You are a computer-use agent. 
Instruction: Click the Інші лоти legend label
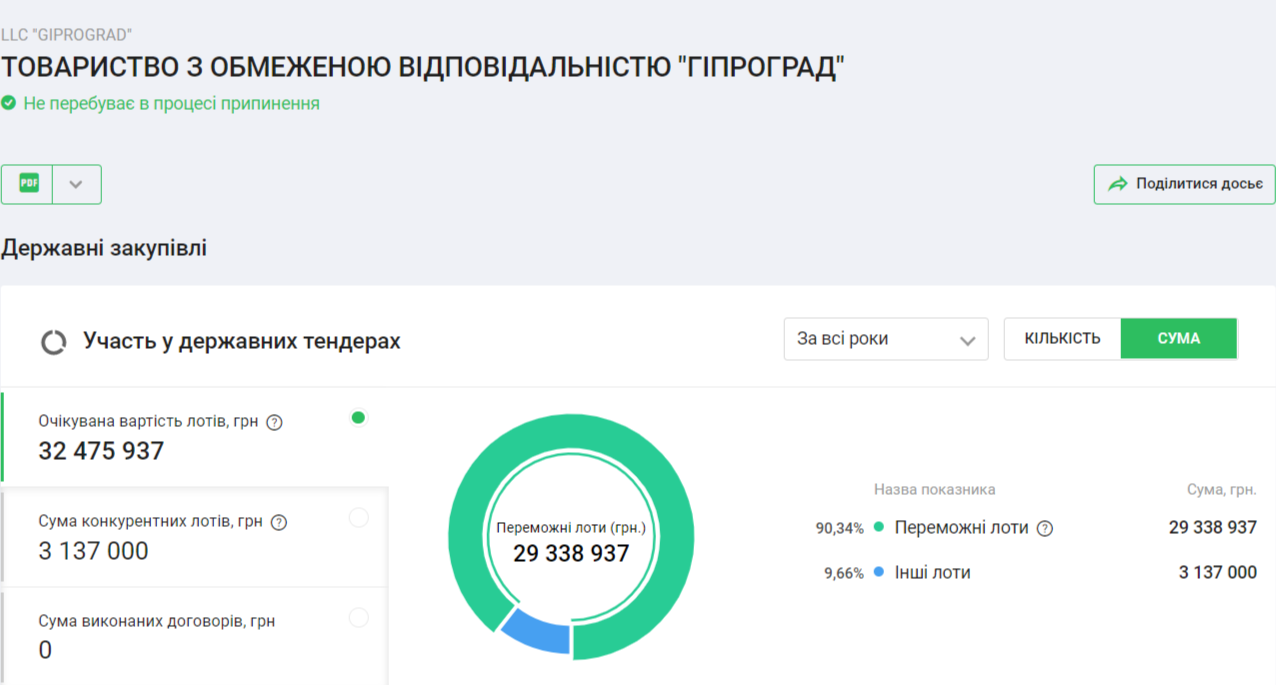coord(932,572)
